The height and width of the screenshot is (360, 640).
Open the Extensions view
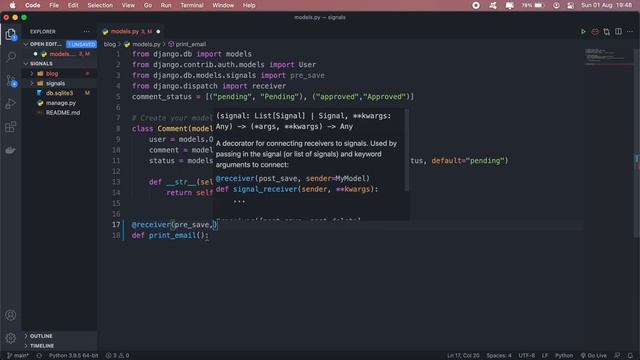click(x=11, y=127)
